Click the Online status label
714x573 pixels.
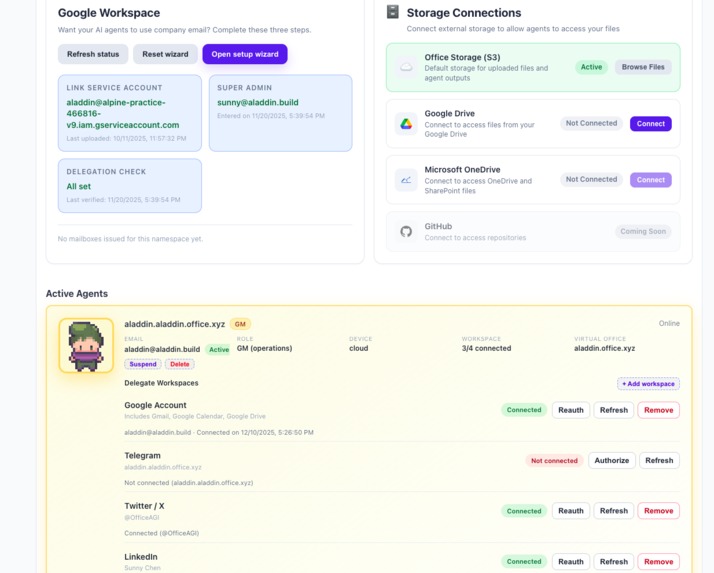click(x=669, y=323)
